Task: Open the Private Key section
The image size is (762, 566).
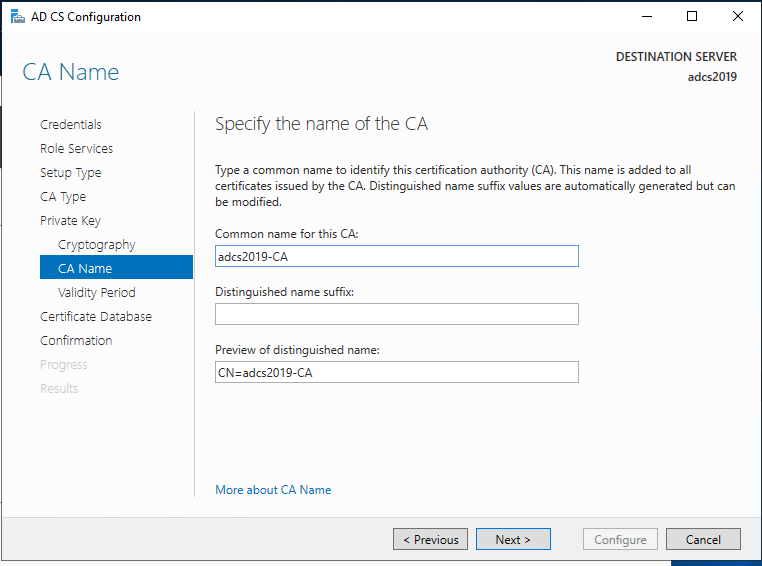Action: point(70,221)
